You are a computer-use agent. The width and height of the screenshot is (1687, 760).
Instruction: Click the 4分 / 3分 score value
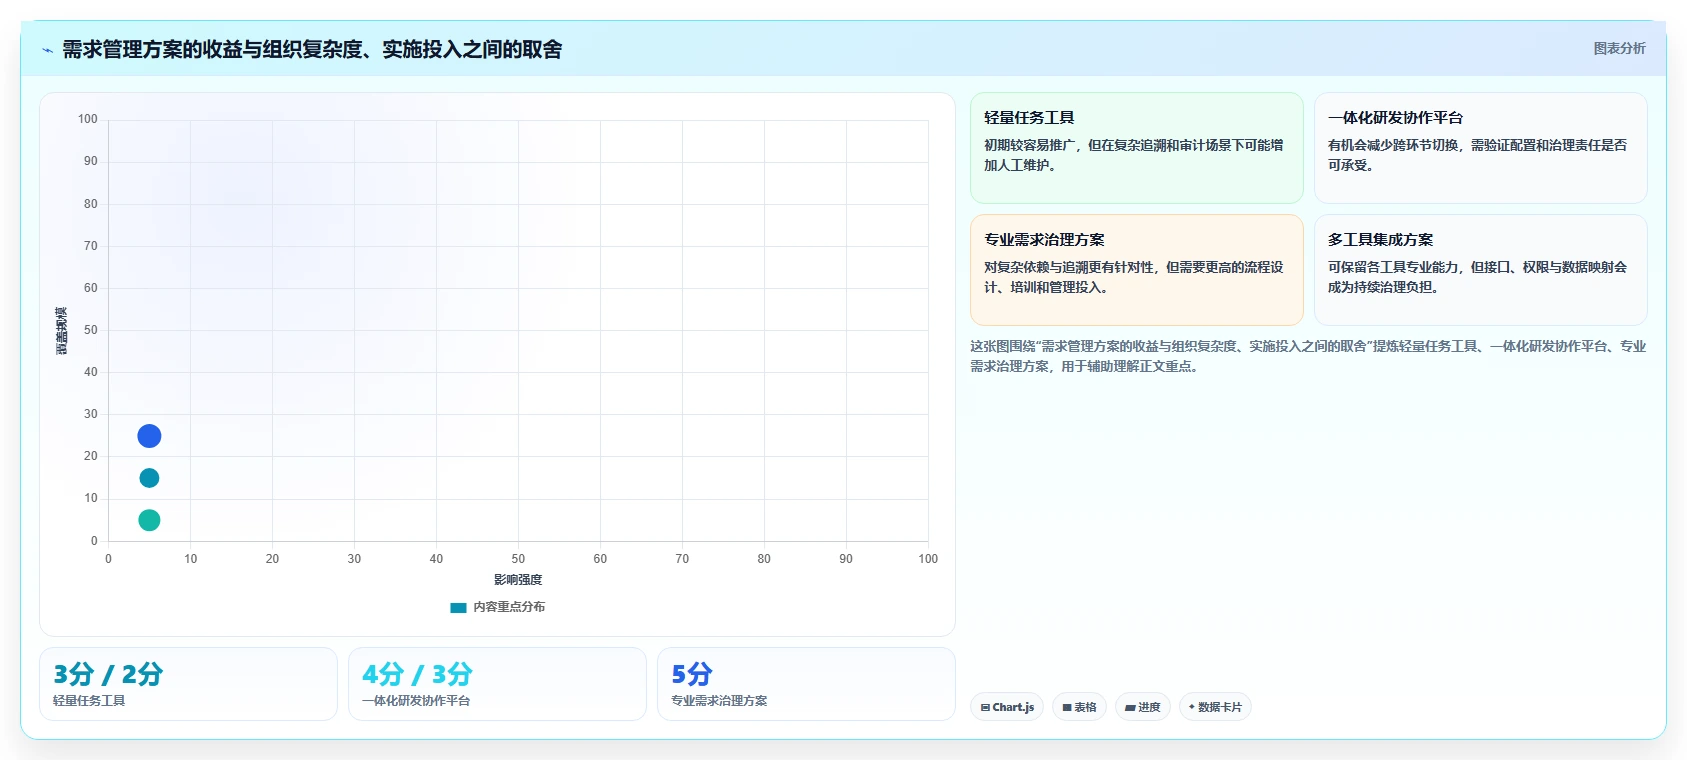pos(417,674)
